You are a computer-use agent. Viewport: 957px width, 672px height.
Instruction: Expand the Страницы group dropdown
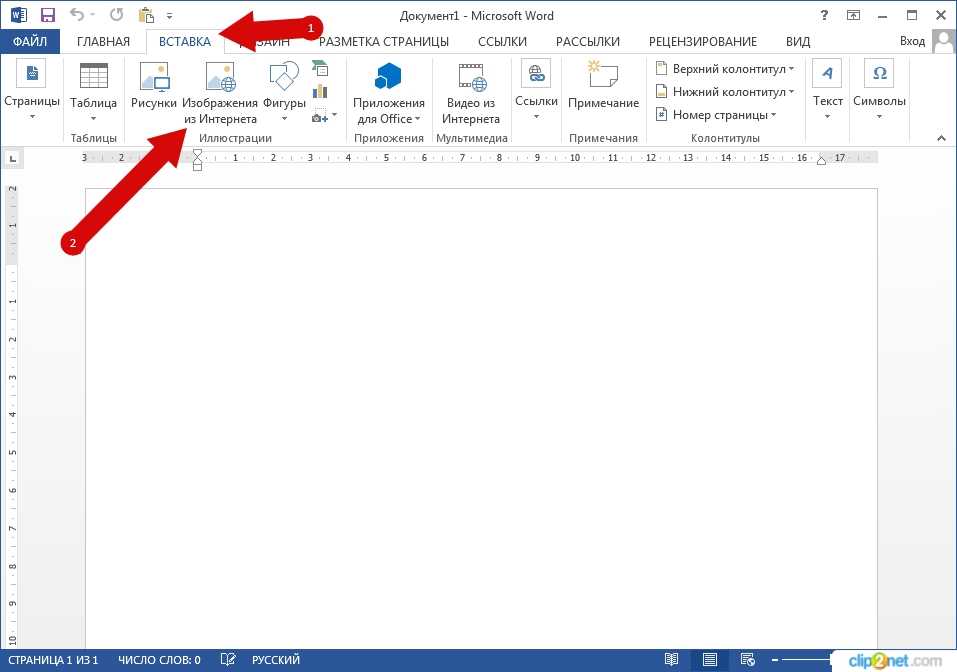[32, 90]
